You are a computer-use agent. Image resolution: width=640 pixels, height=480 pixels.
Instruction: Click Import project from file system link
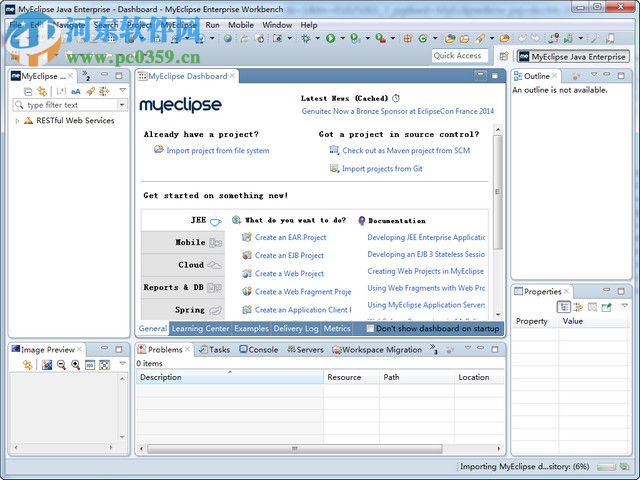tap(217, 150)
